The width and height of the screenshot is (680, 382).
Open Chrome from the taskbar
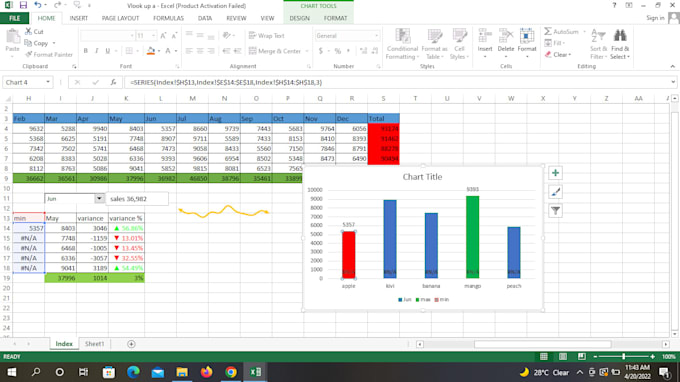click(231, 372)
